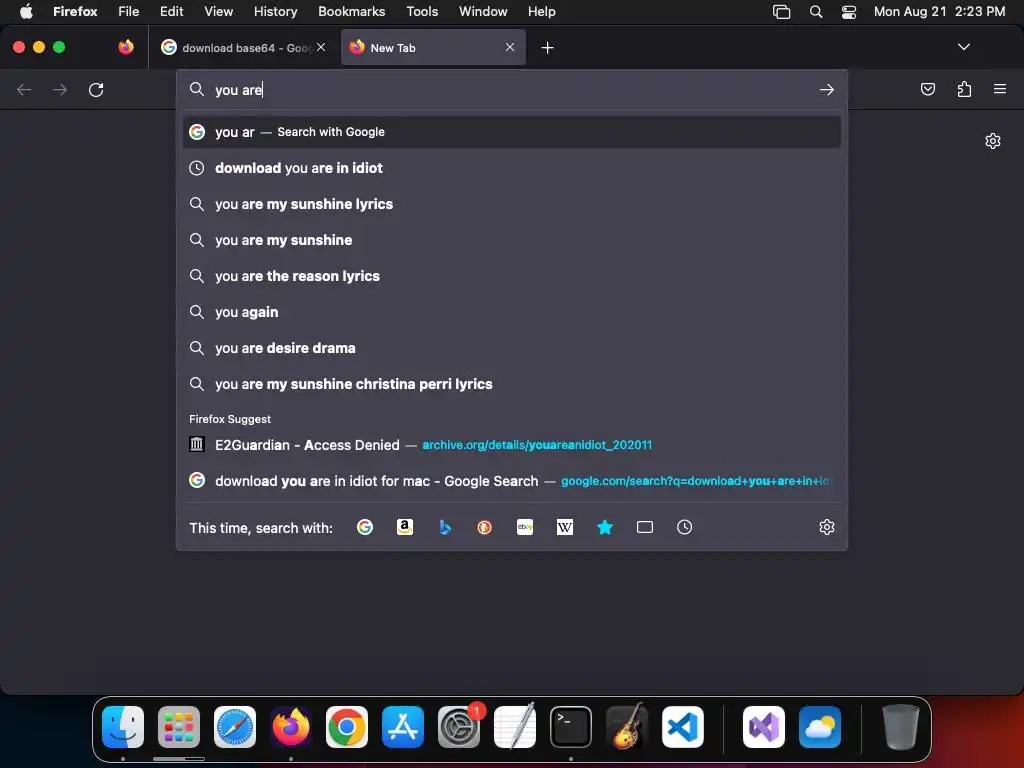Click the Go arrow in address bar
Image resolution: width=1024 pixels, height=768 pixels.
click(x=827, y=89)
